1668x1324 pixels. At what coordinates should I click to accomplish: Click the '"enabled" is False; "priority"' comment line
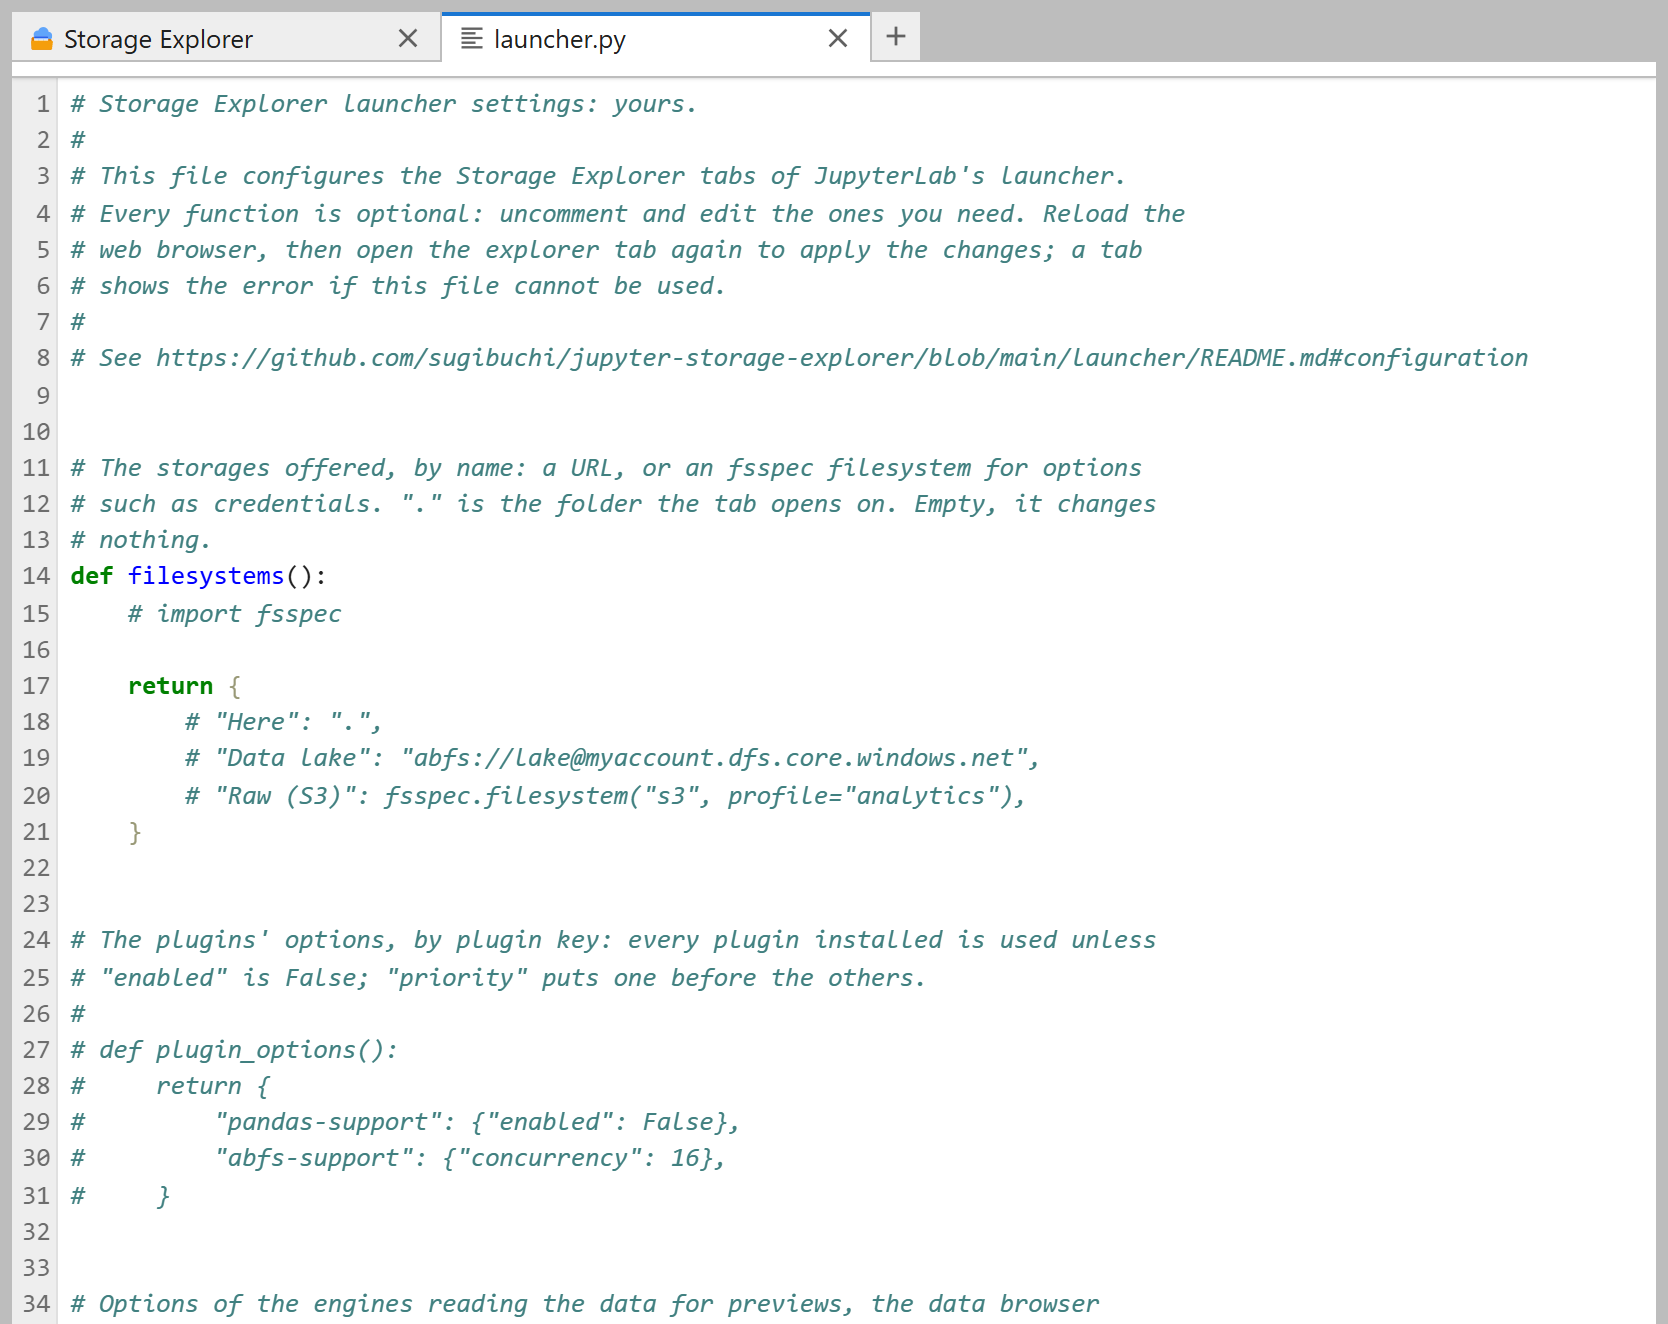pos(498,978)
